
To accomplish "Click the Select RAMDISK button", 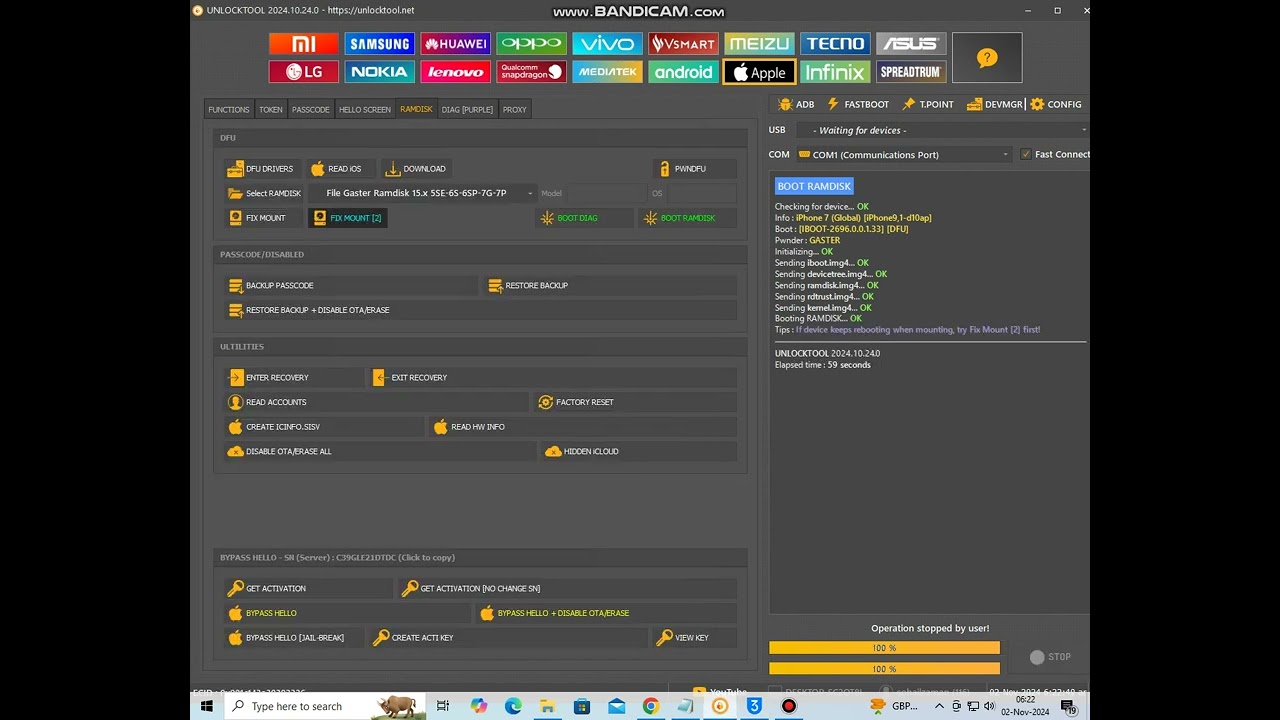I will [265, 193].
